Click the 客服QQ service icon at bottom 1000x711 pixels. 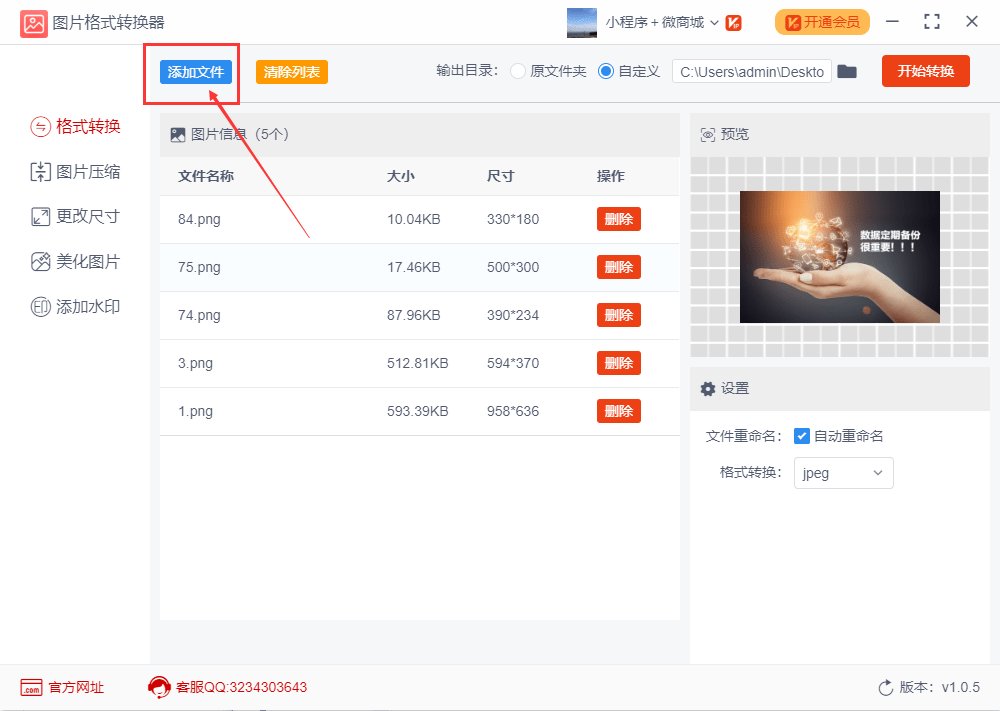click(158, 687)
